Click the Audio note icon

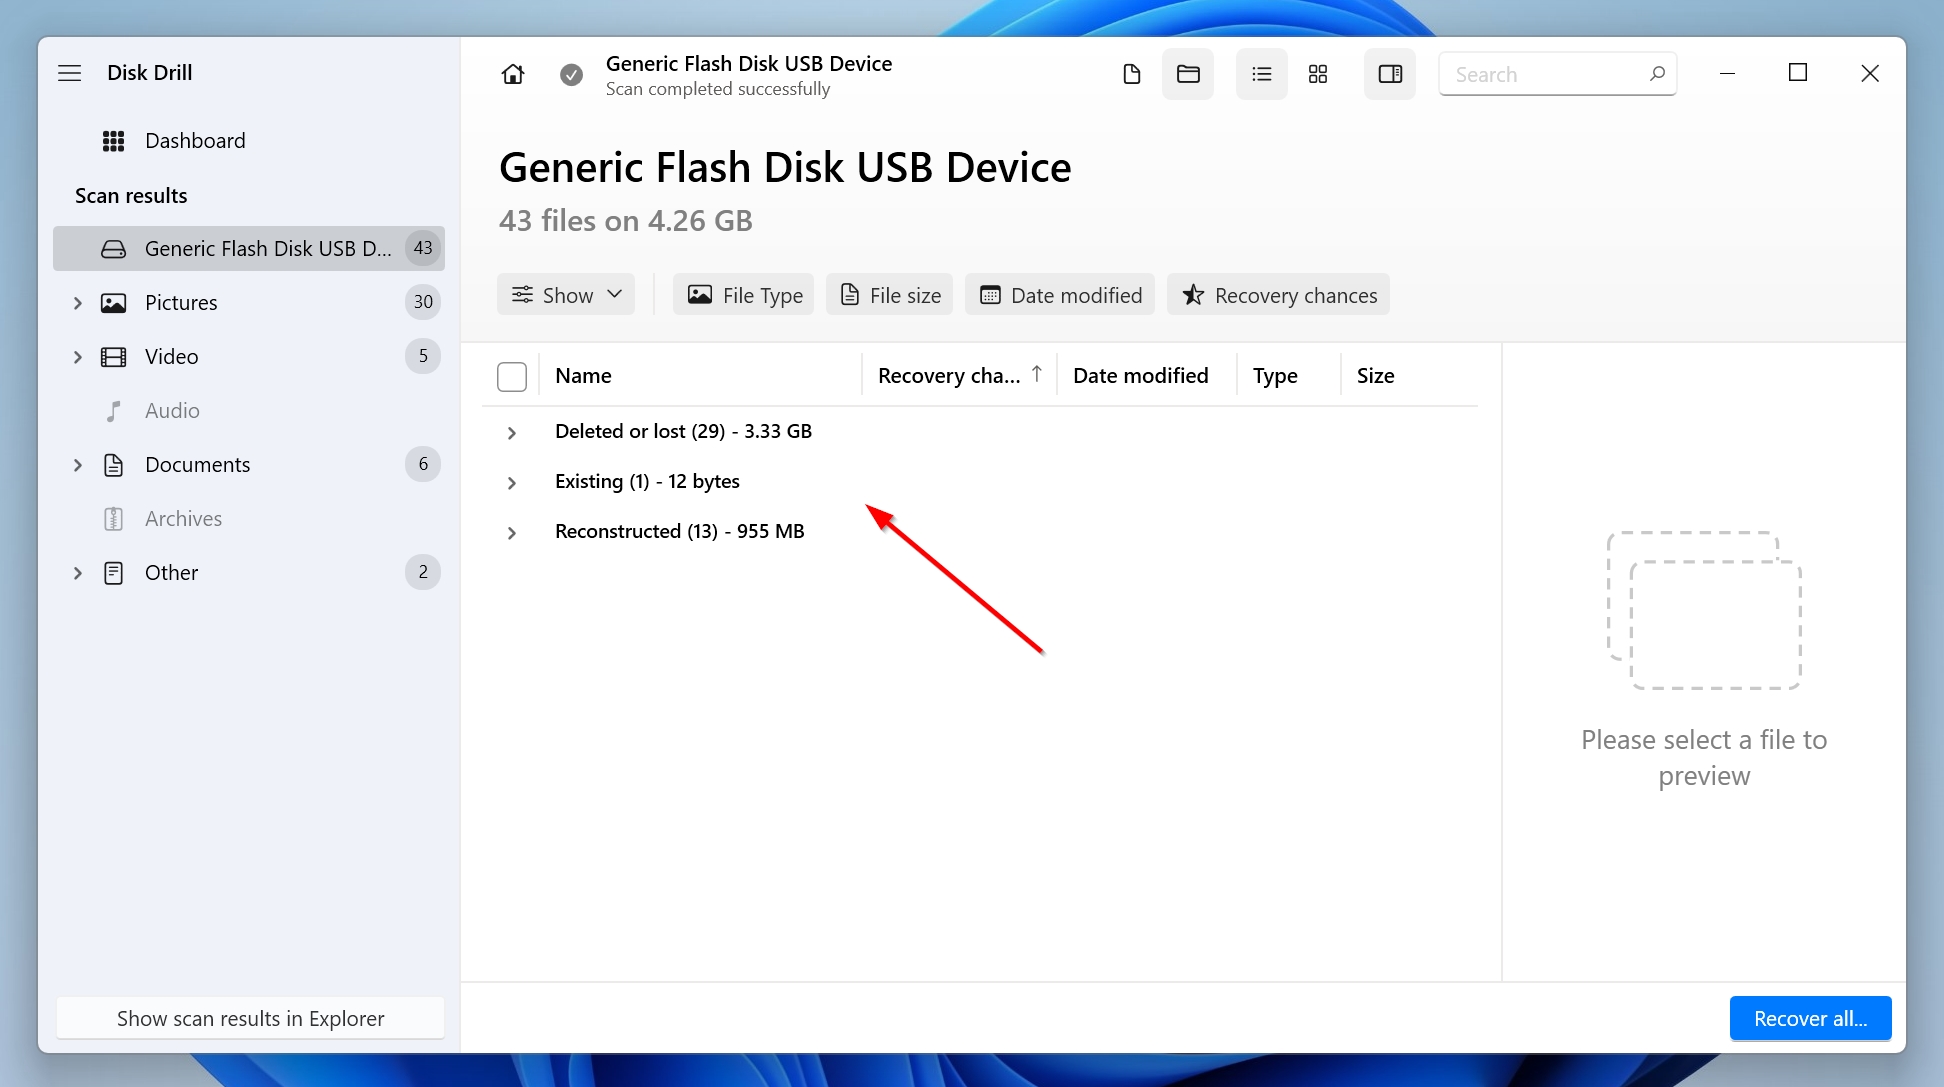coord(114,411)
